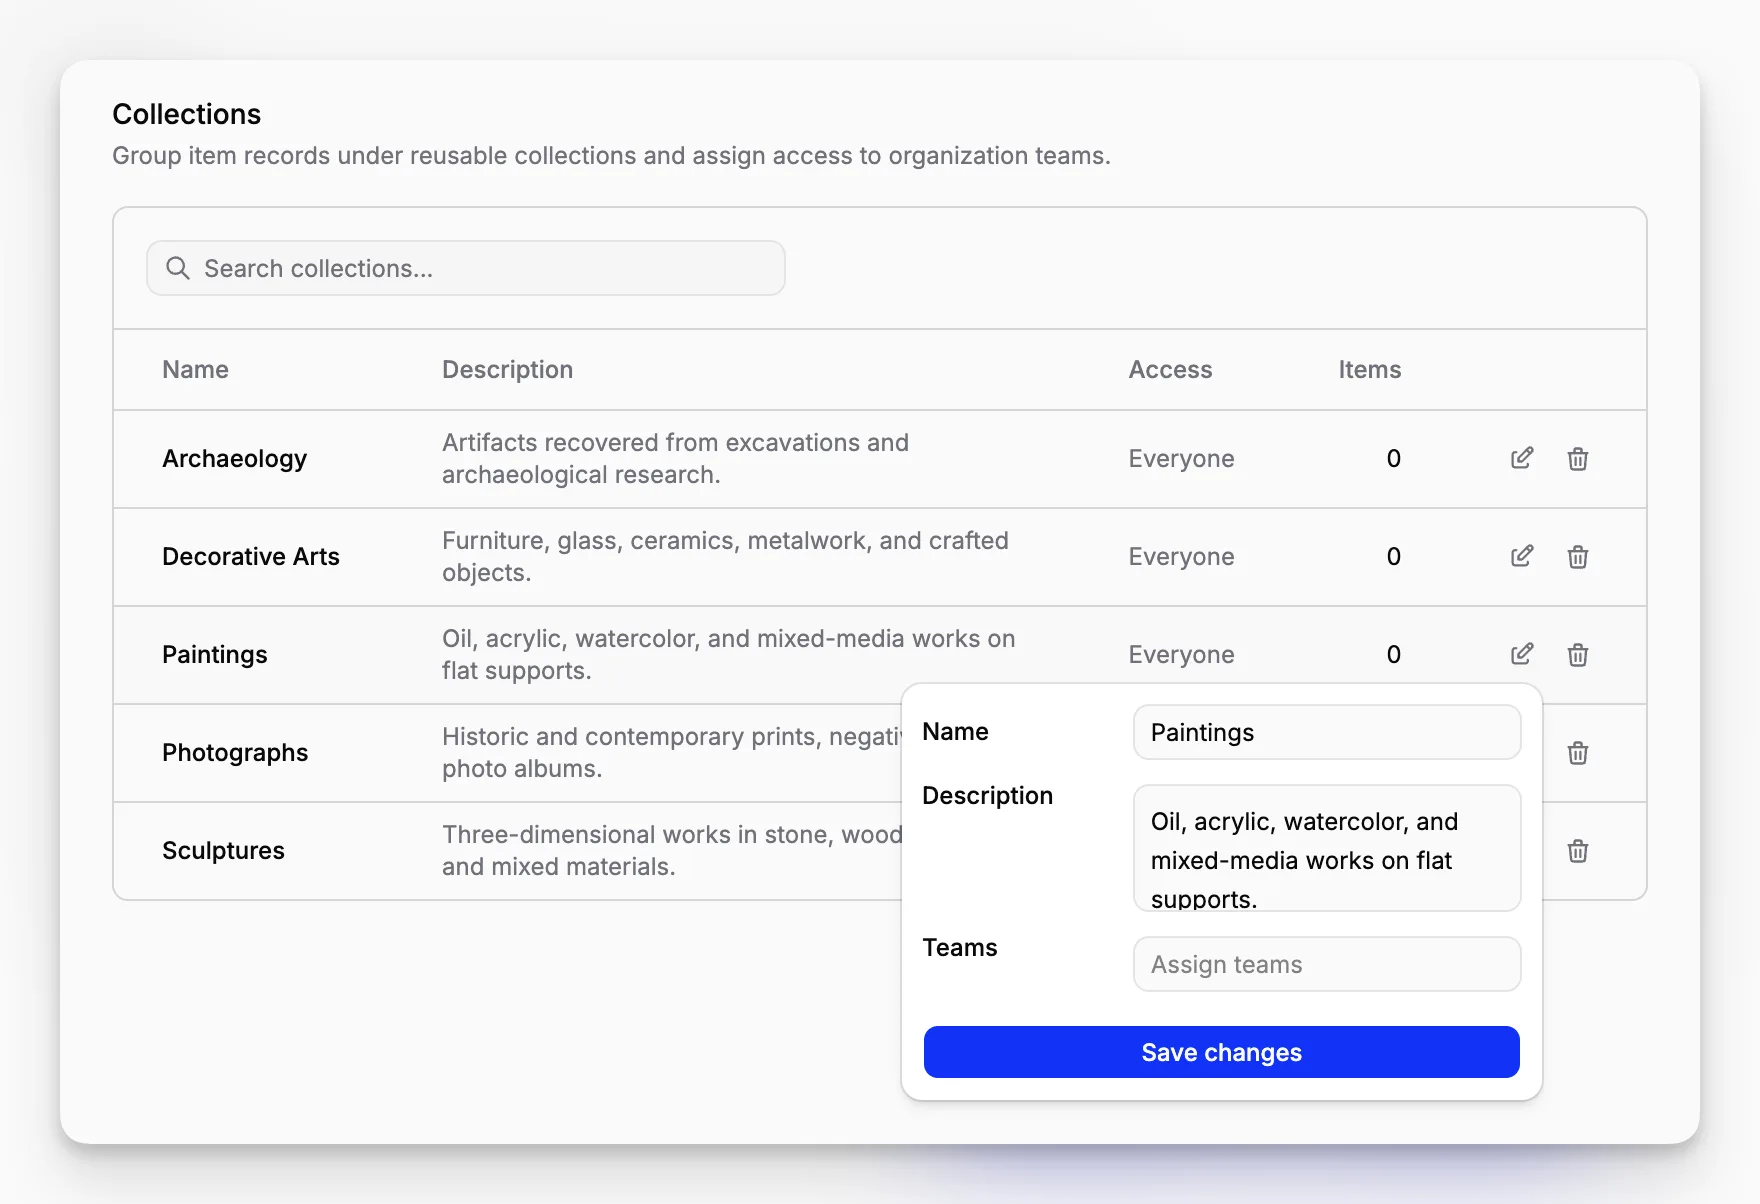
Task: Click the Items column header
Action: [1370, 369]
